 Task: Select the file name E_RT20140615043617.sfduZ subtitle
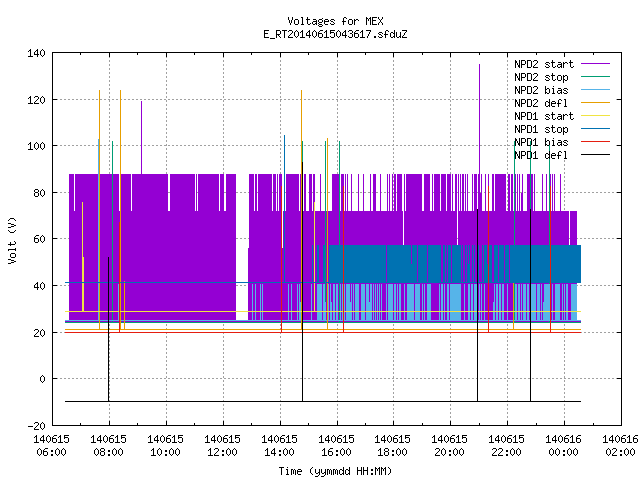(x=335, y=34)
